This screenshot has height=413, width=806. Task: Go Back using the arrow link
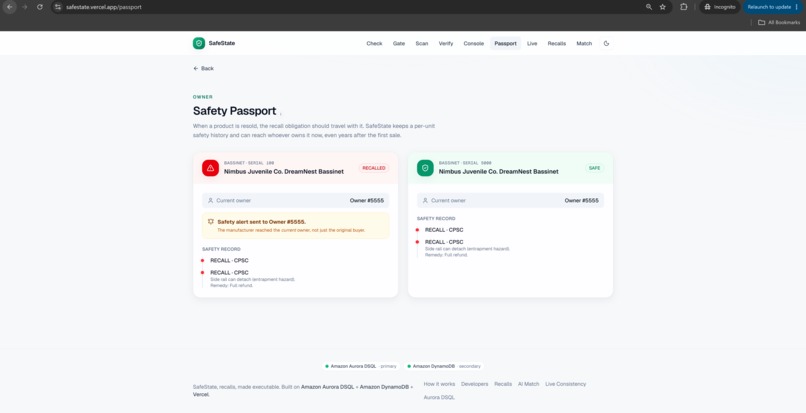click(x=204, y=68)
